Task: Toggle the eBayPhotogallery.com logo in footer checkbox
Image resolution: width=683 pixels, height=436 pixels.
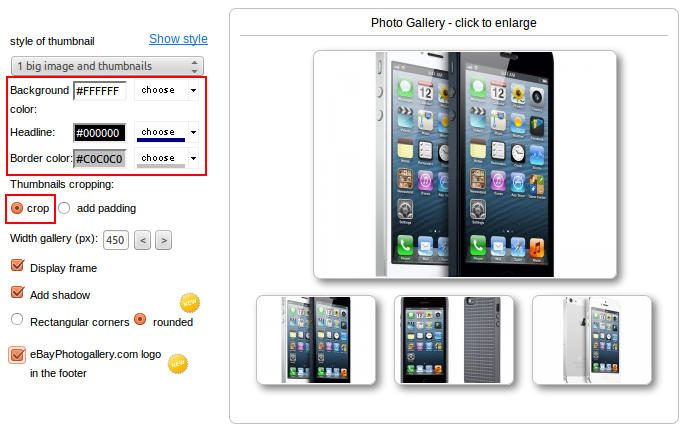Action: point(17,355)
